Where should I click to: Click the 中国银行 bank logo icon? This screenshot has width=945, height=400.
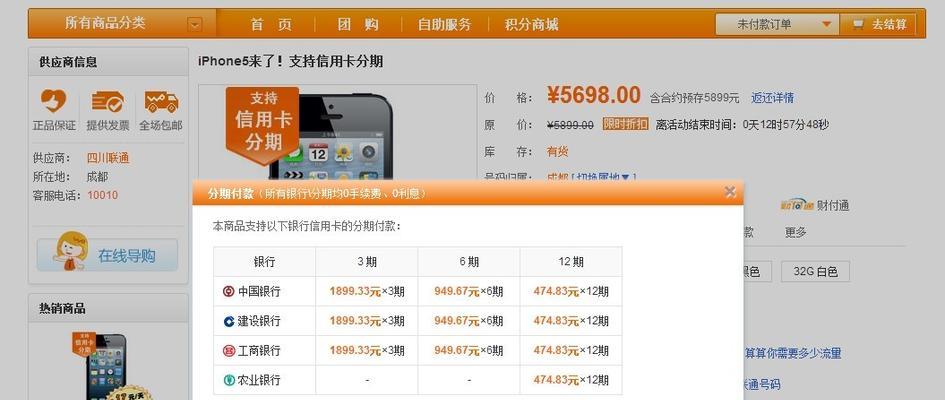[x=228, y=292]
